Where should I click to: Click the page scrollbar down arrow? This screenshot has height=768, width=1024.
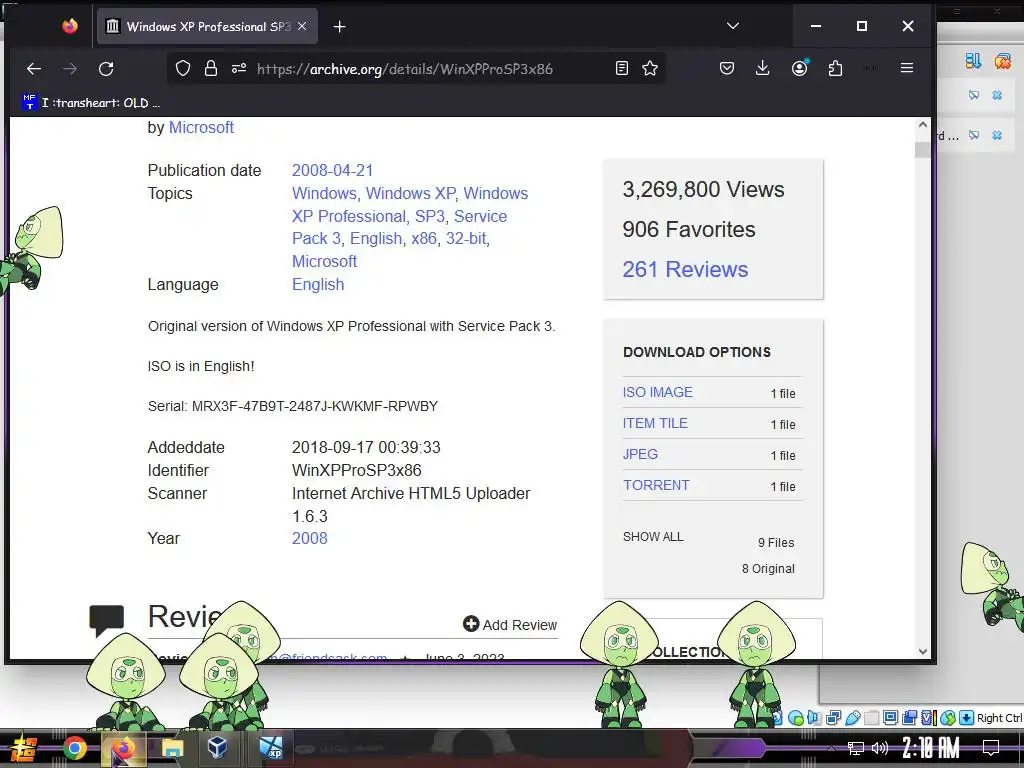coord(922,651)
